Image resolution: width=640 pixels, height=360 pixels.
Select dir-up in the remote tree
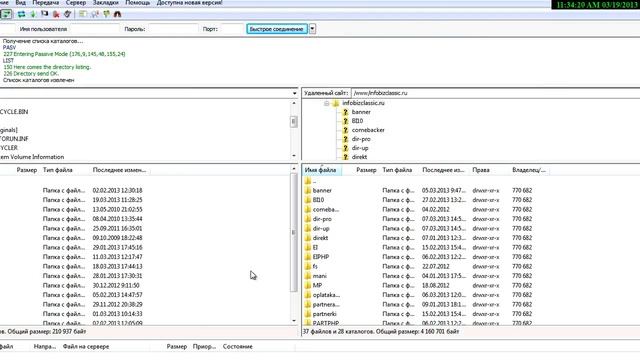tap(360, 148)
